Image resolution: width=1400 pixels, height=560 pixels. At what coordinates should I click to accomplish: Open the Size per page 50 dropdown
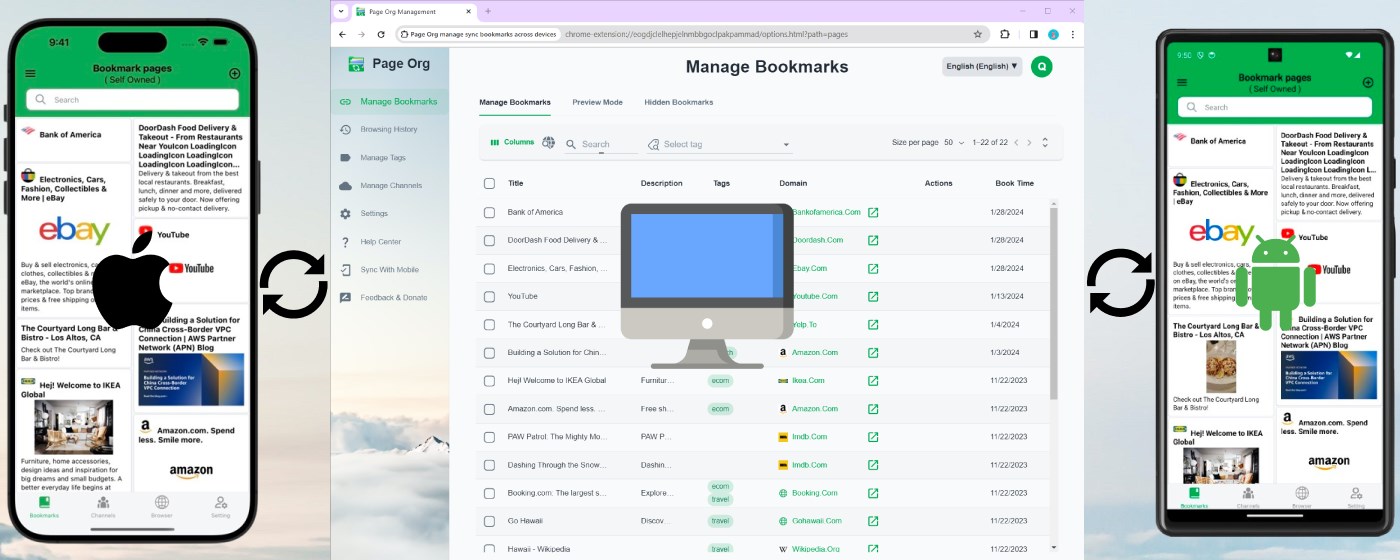tap(954, 142)
